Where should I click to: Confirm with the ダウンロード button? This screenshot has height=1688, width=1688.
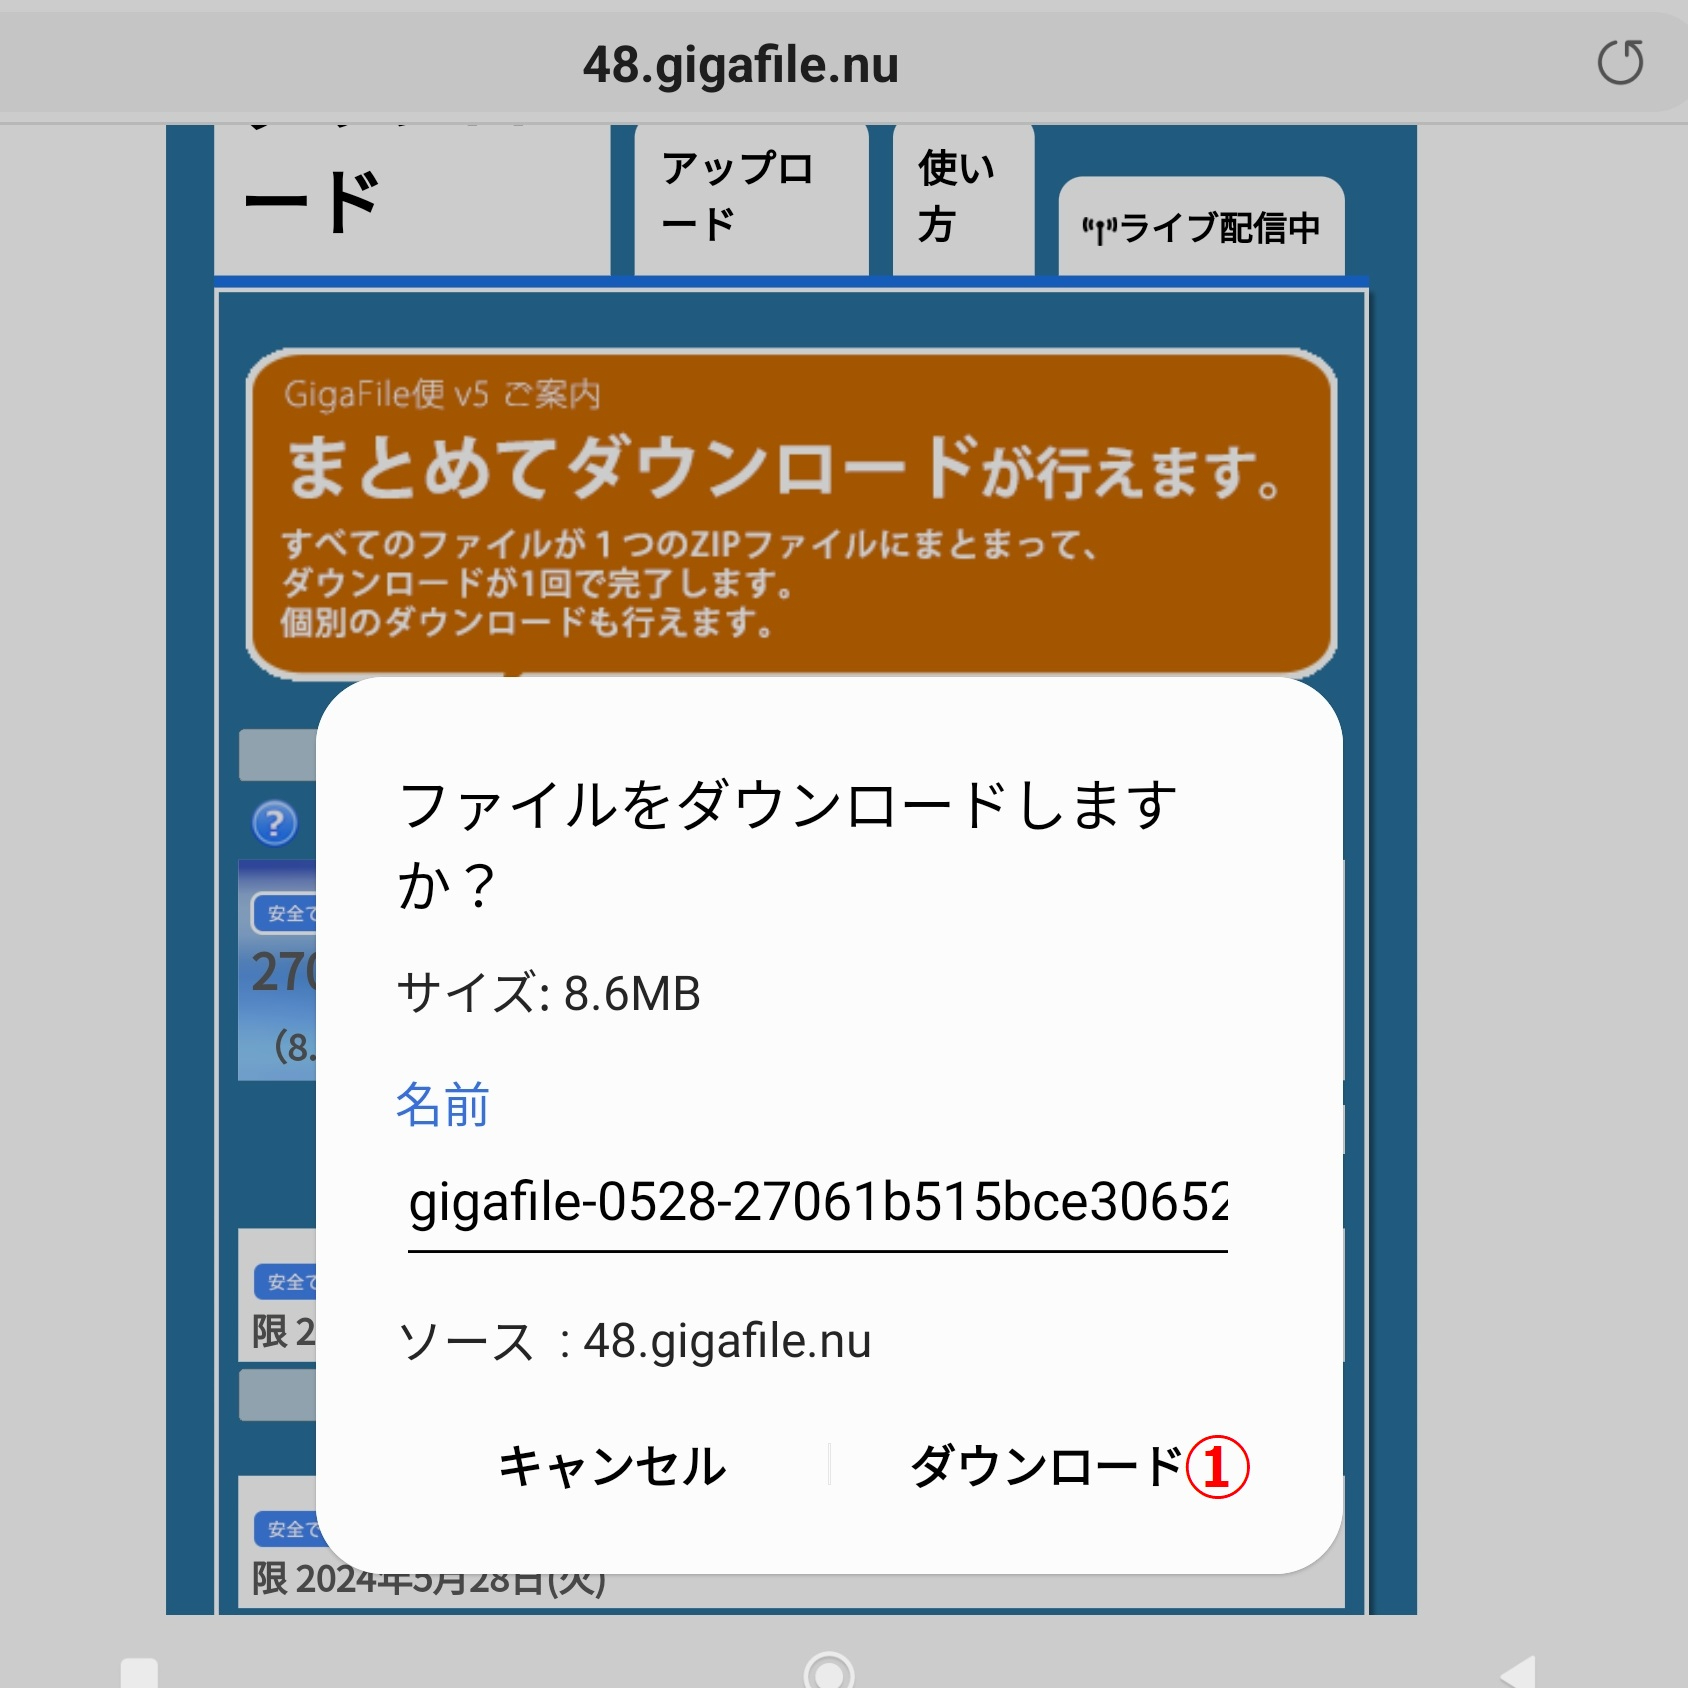click(x=1046, y=1467)
